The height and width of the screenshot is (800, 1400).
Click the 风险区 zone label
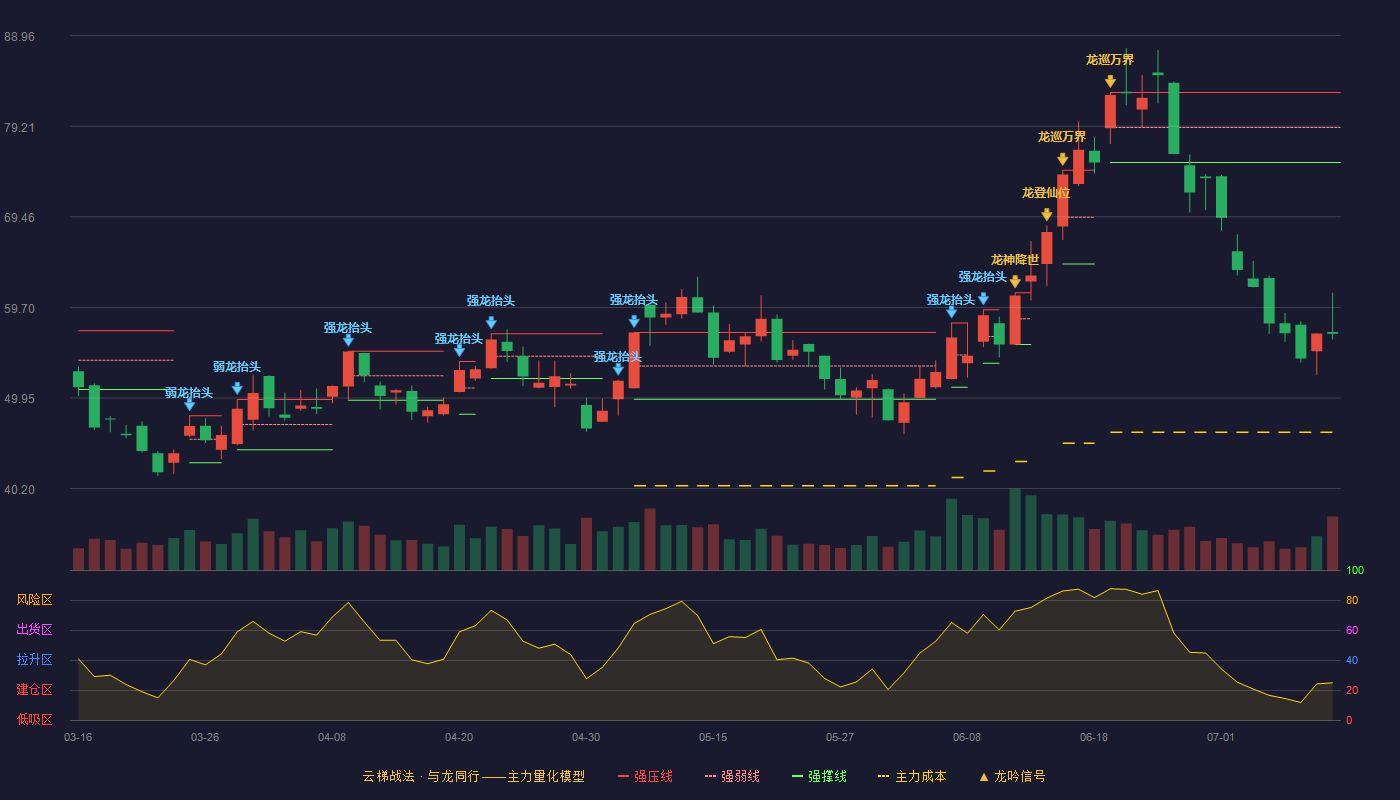[34, 600]
